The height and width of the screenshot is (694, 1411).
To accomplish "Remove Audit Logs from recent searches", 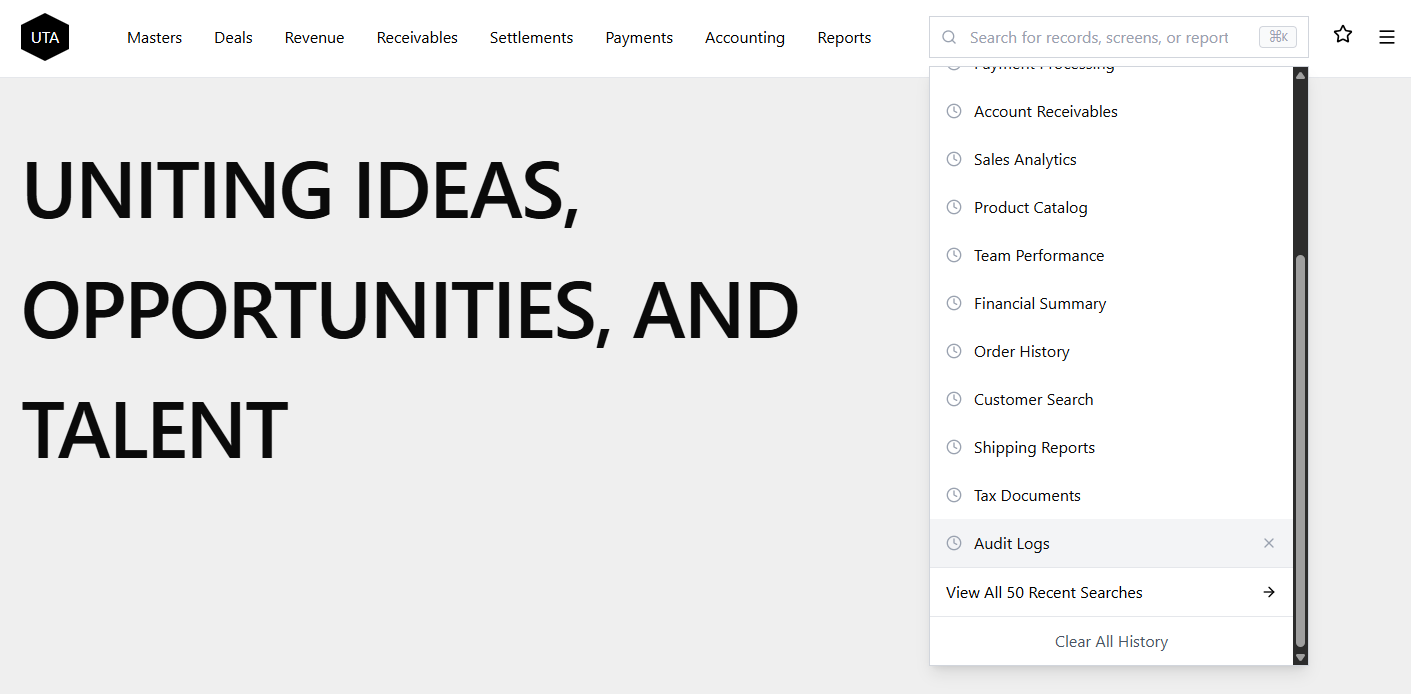I will pyautogui.click(x=1268, y=543).
